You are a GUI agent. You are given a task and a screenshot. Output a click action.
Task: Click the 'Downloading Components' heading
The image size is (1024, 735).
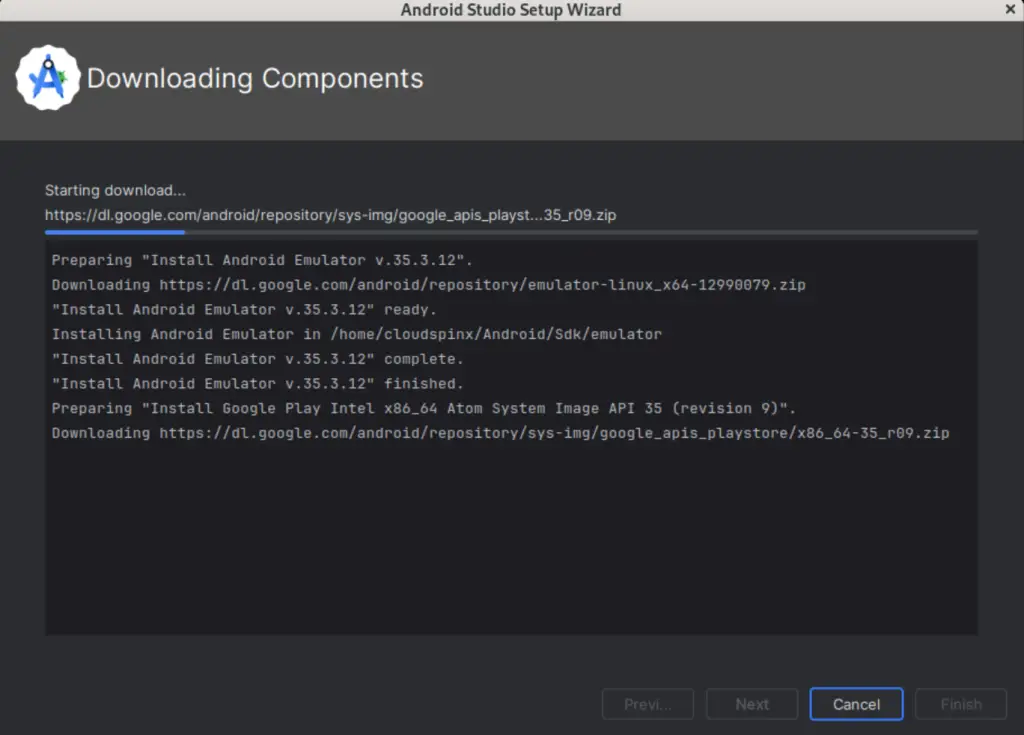tap(256, 78)
